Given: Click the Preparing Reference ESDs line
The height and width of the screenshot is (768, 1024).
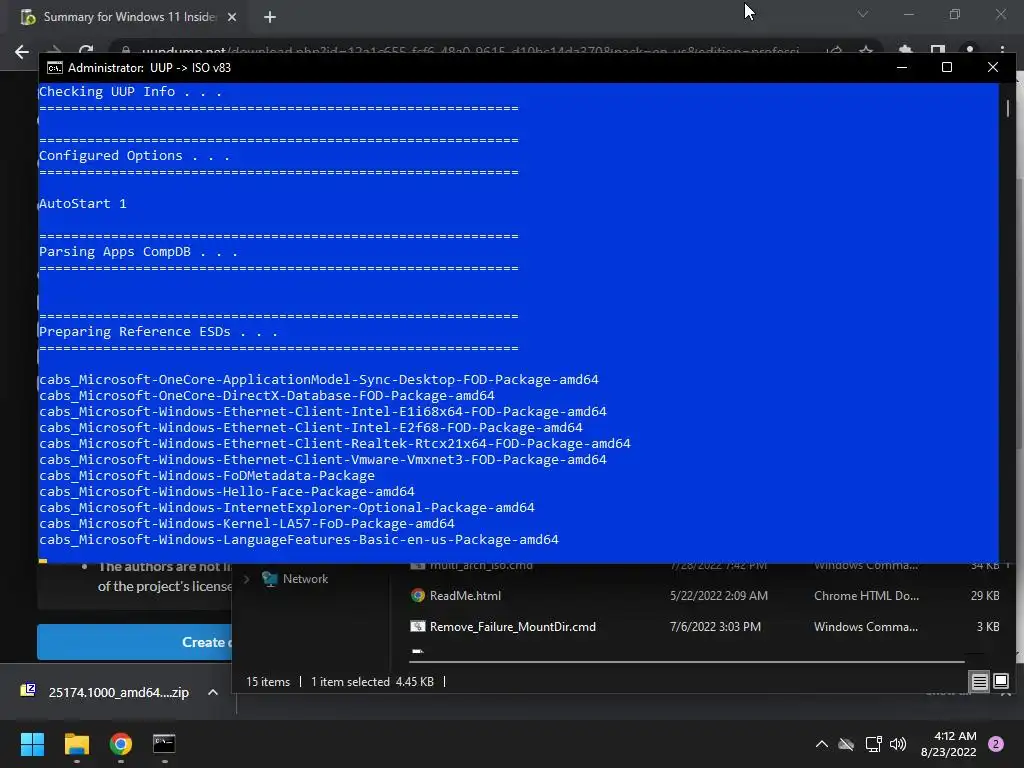Looking at the screenshot, I should [x=159, y=332].
